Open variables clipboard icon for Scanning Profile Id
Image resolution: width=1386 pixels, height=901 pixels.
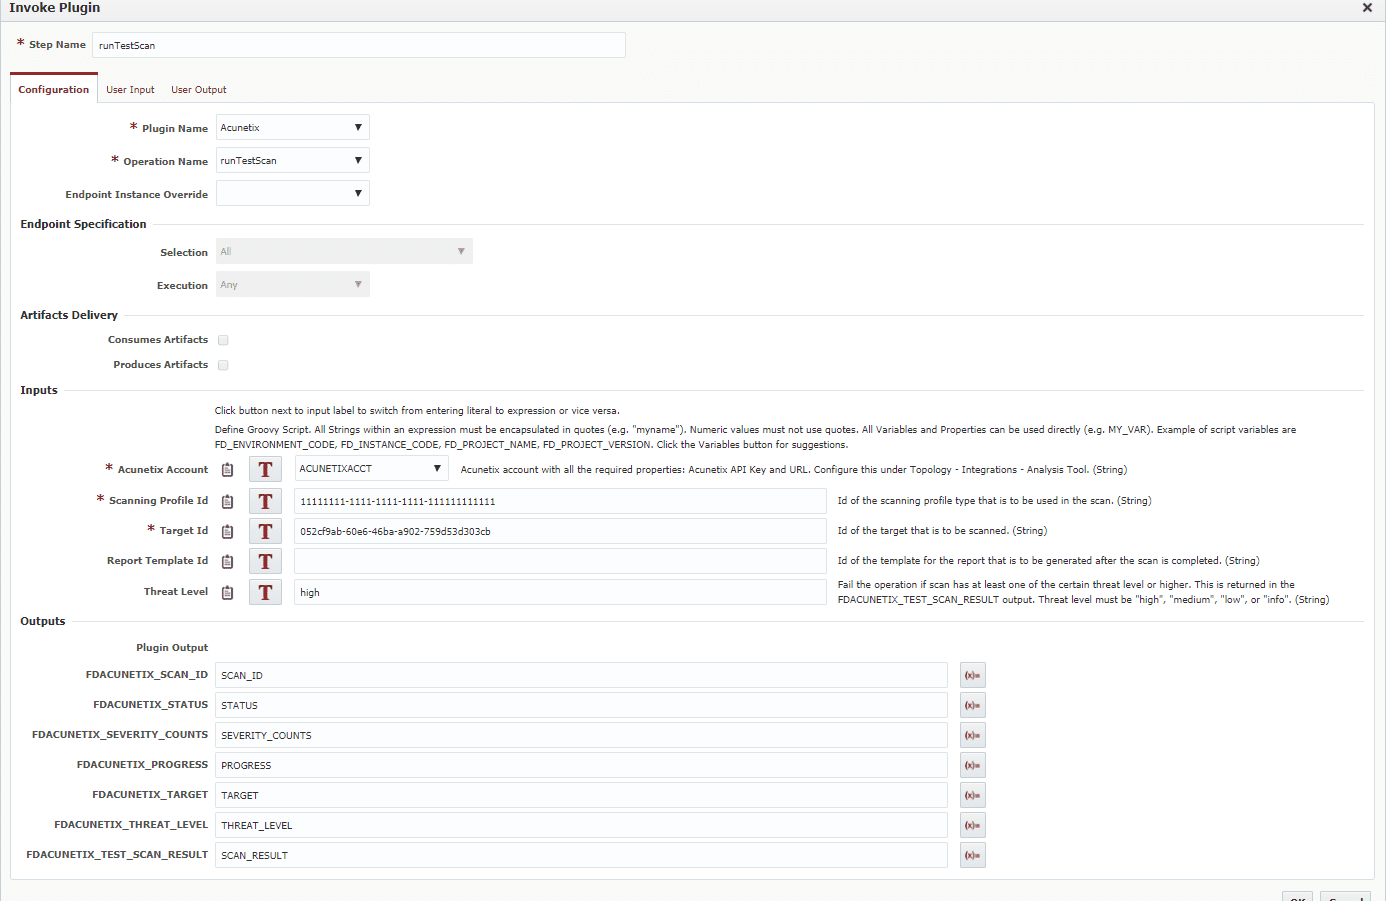[228, 501]
